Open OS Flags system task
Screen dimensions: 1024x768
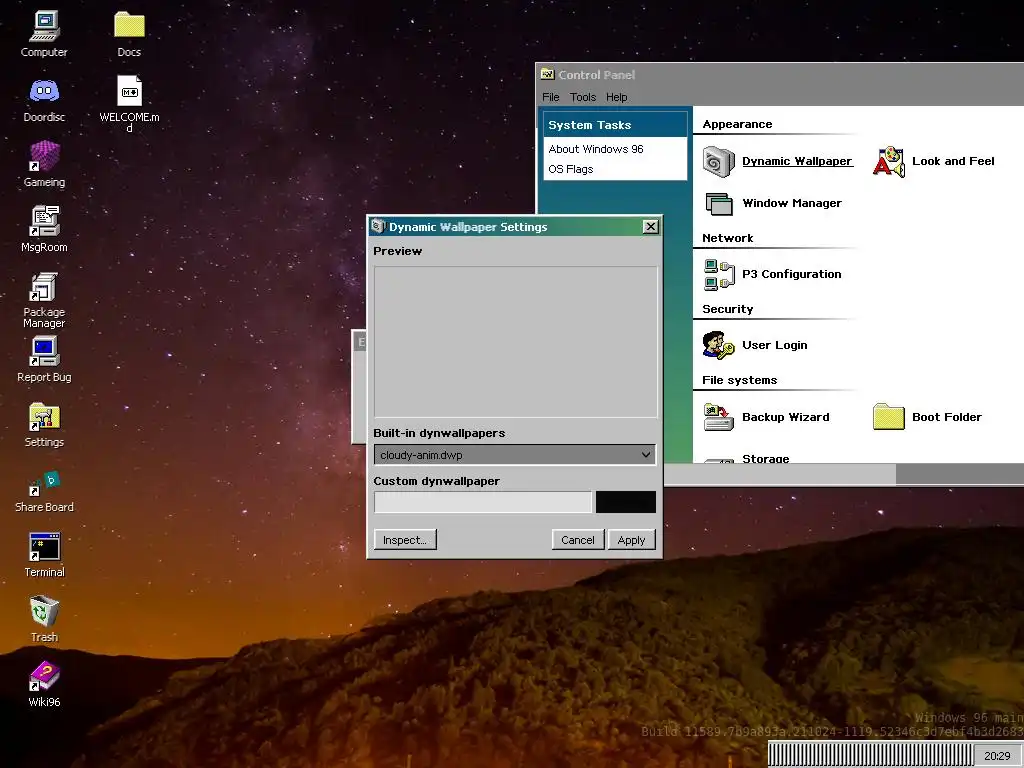[571, 169]
